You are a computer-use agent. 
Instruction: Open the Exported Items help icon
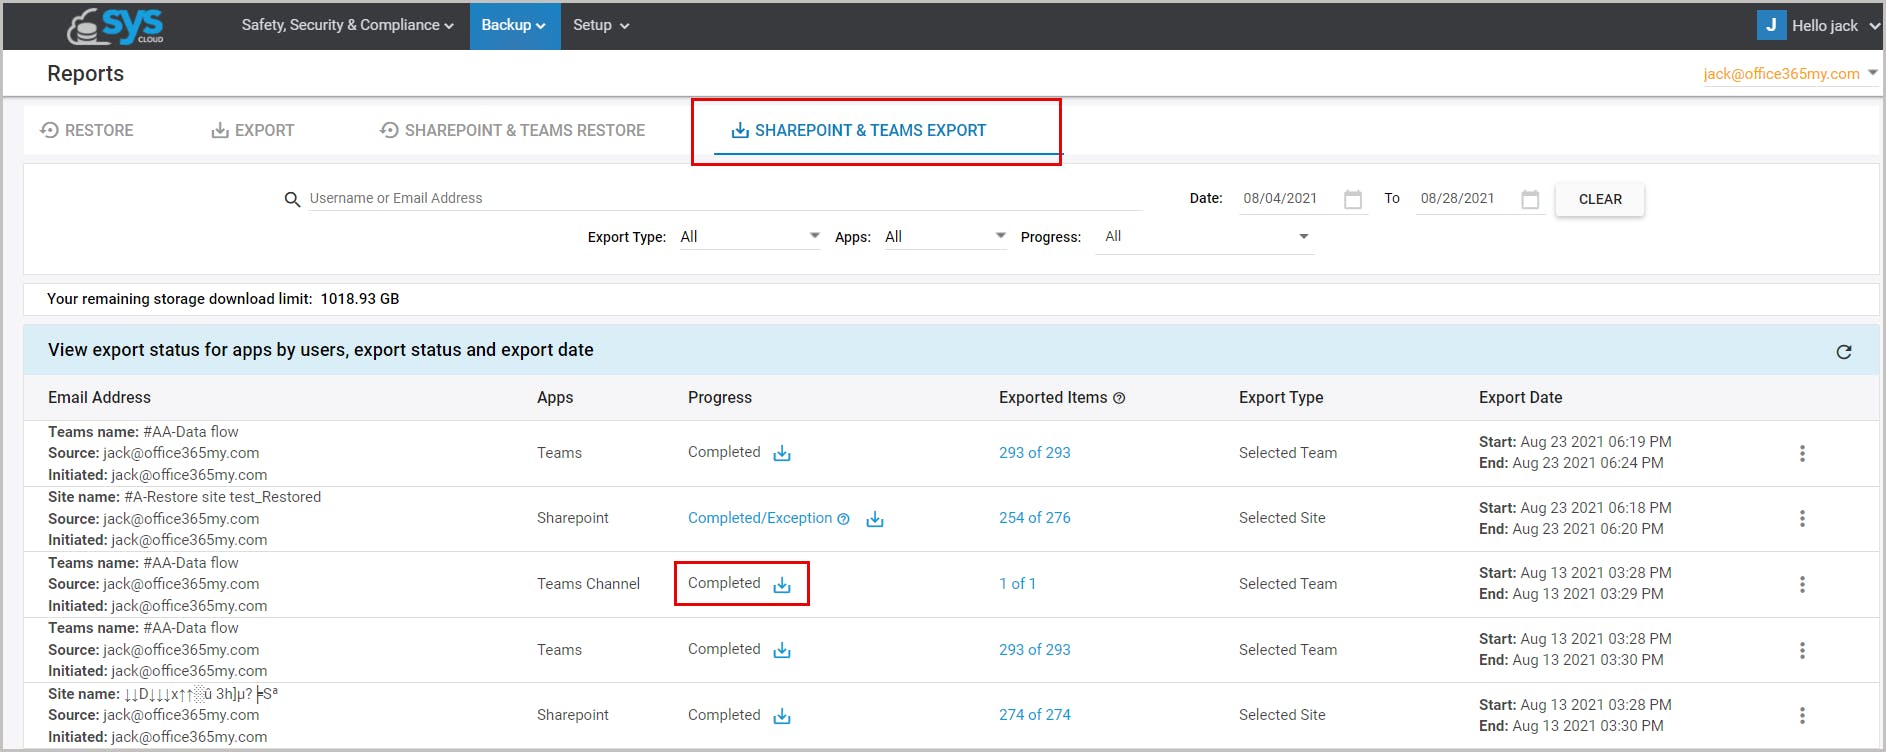[x=1119, y=398]
